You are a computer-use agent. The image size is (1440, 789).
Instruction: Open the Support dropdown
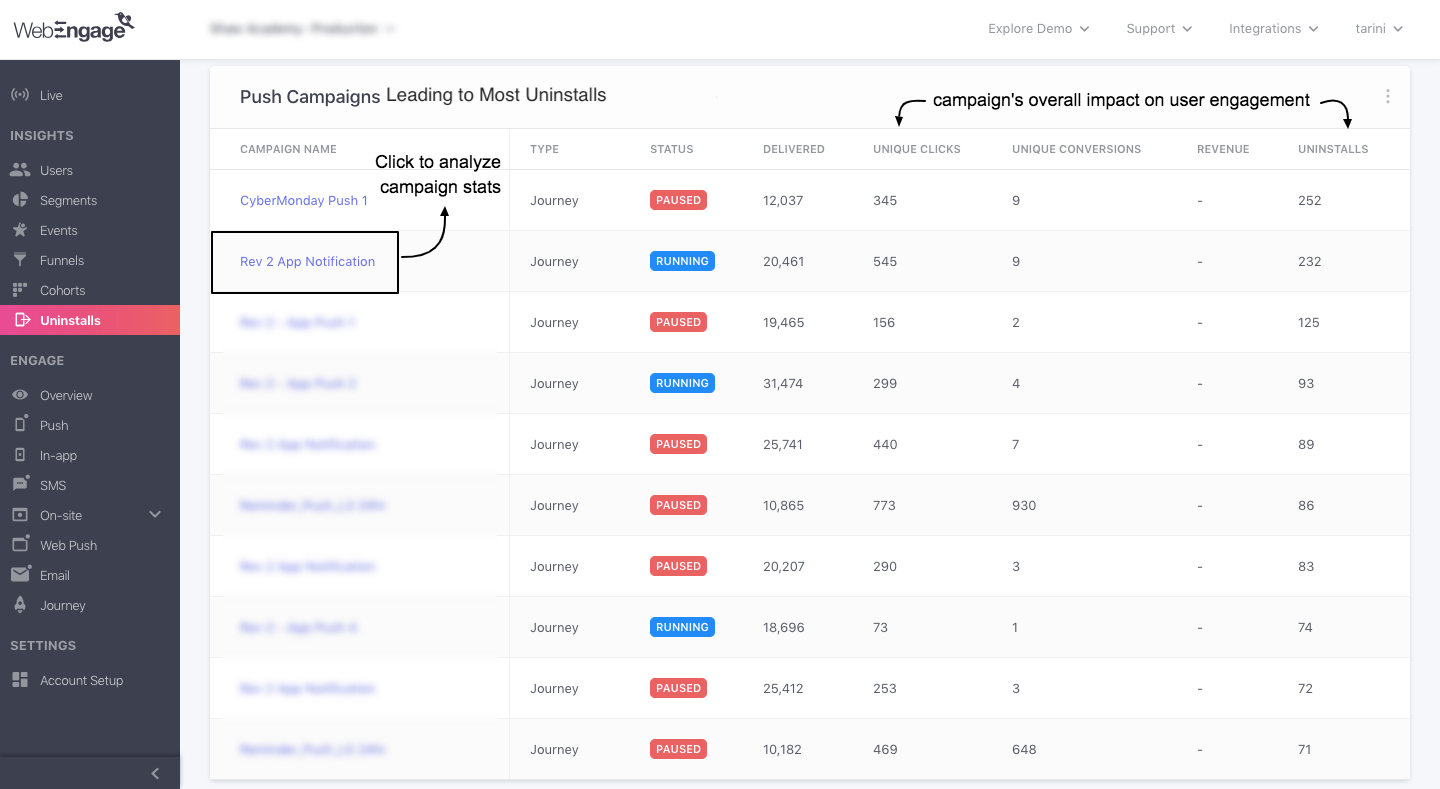1159,29
